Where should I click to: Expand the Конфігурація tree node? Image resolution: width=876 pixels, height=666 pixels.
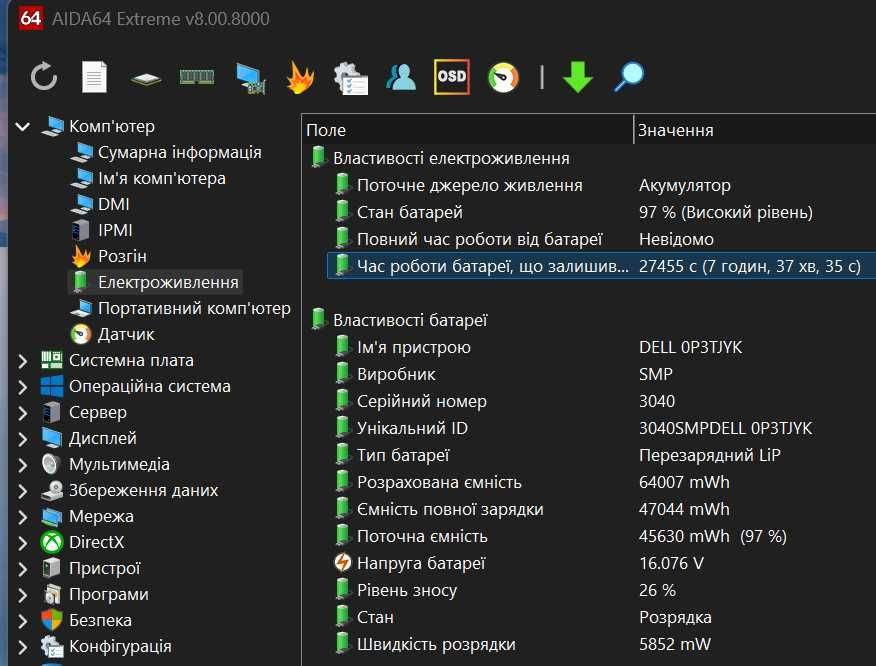22,646
